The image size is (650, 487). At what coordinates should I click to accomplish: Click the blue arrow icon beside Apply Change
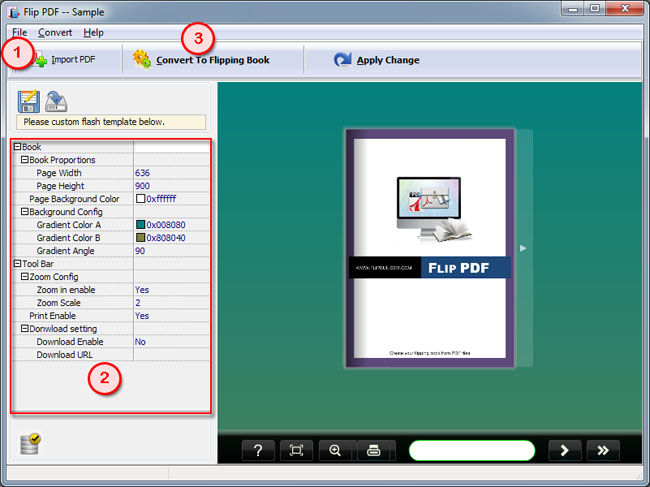342,60
